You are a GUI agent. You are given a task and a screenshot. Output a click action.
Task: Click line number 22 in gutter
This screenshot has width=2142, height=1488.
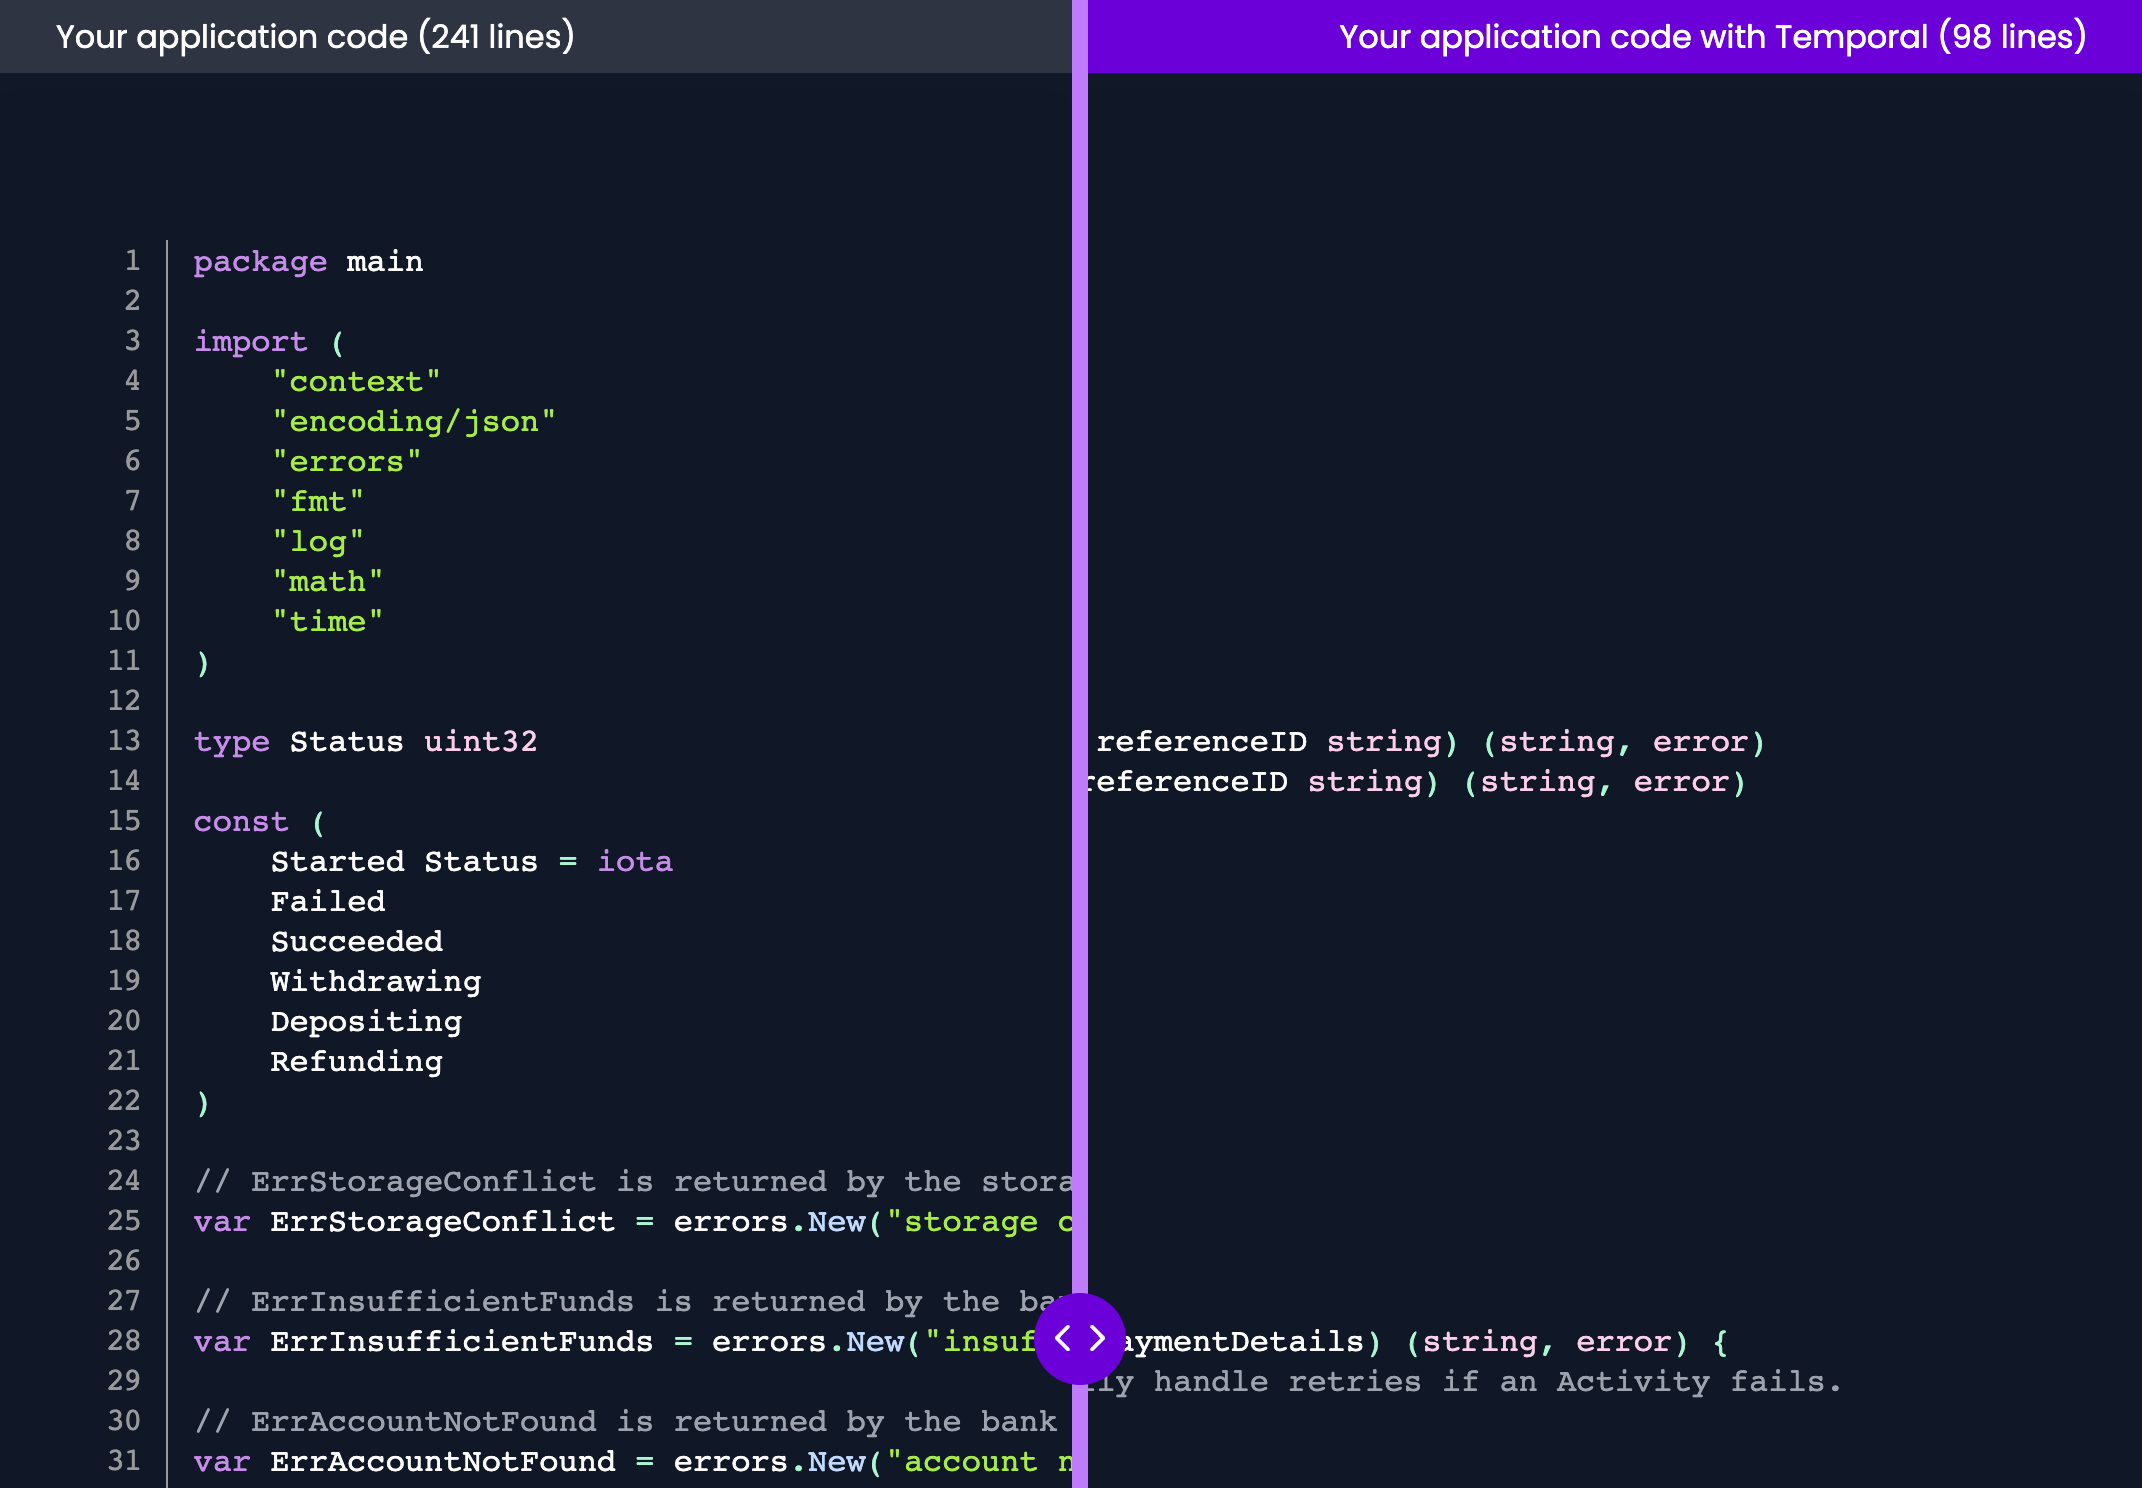[124, 1101]
